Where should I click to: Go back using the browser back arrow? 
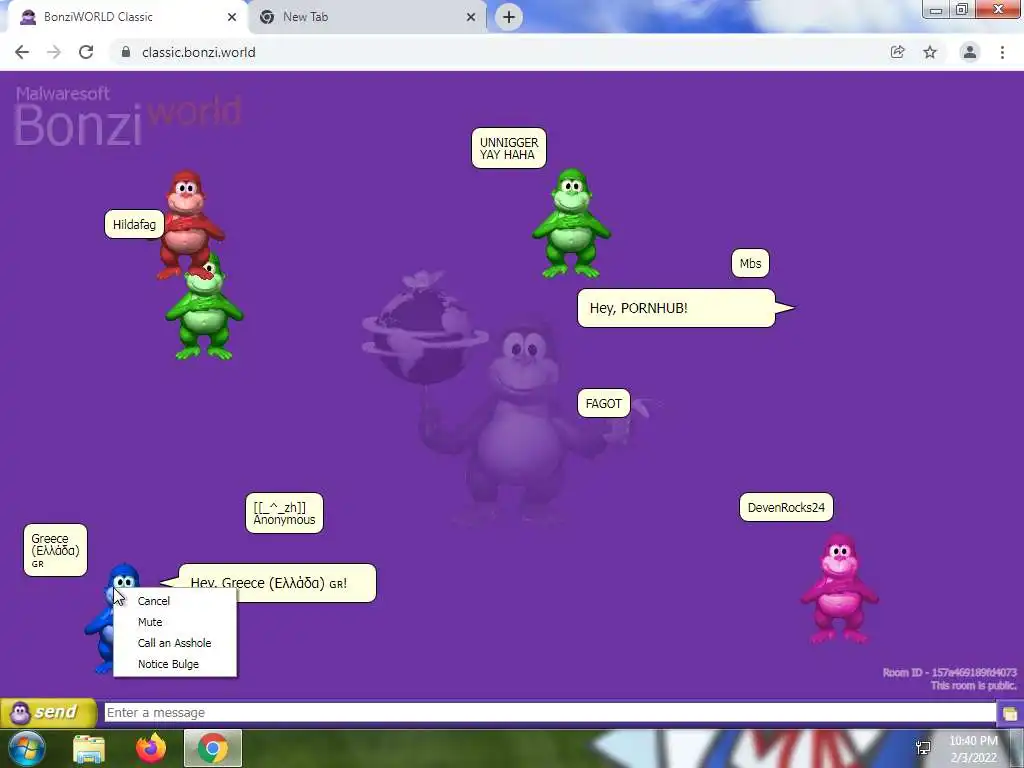(x=22, y=52)
